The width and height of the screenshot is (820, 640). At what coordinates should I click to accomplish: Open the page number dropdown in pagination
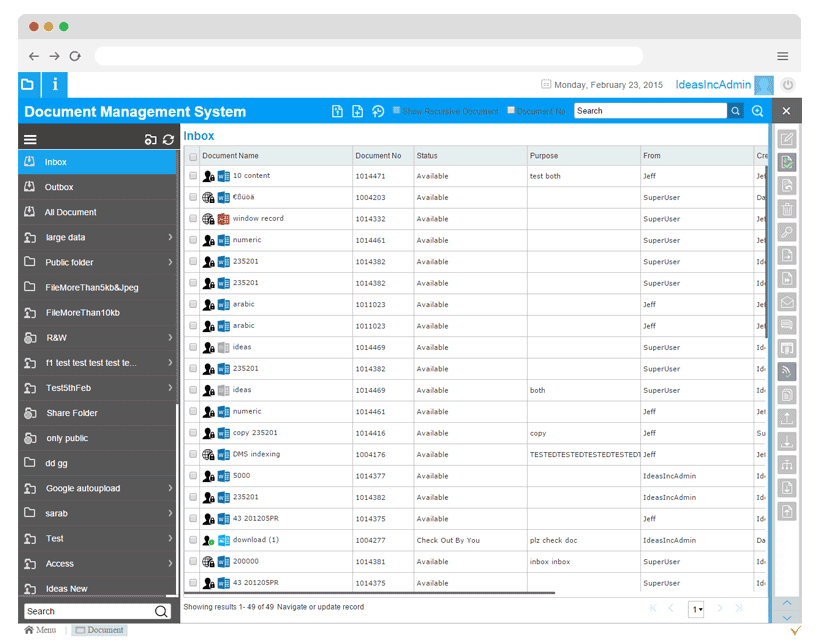tap(697, 609)
